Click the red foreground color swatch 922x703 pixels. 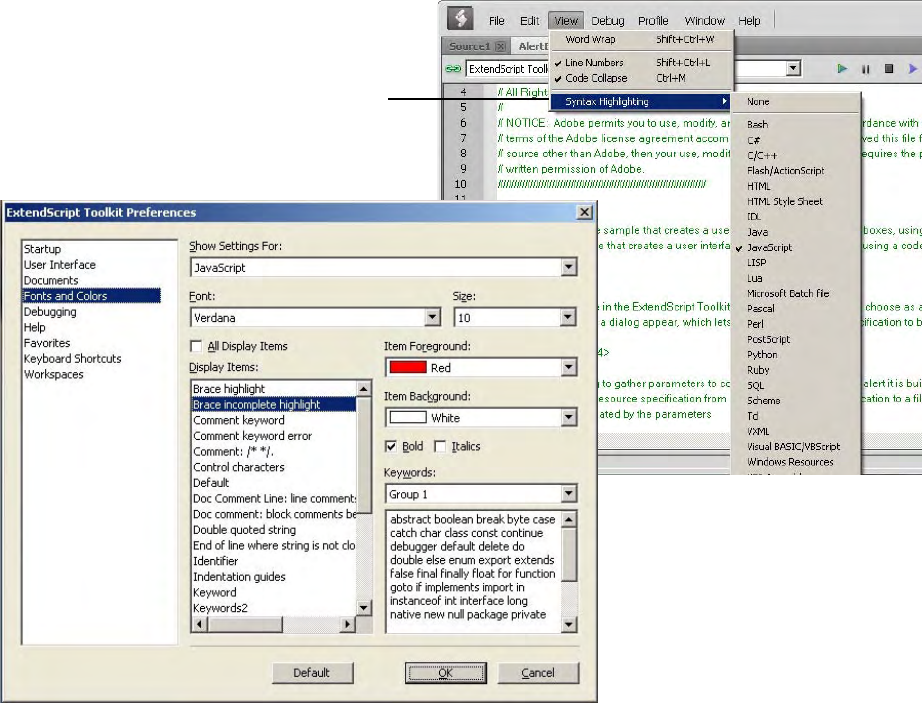407,367
